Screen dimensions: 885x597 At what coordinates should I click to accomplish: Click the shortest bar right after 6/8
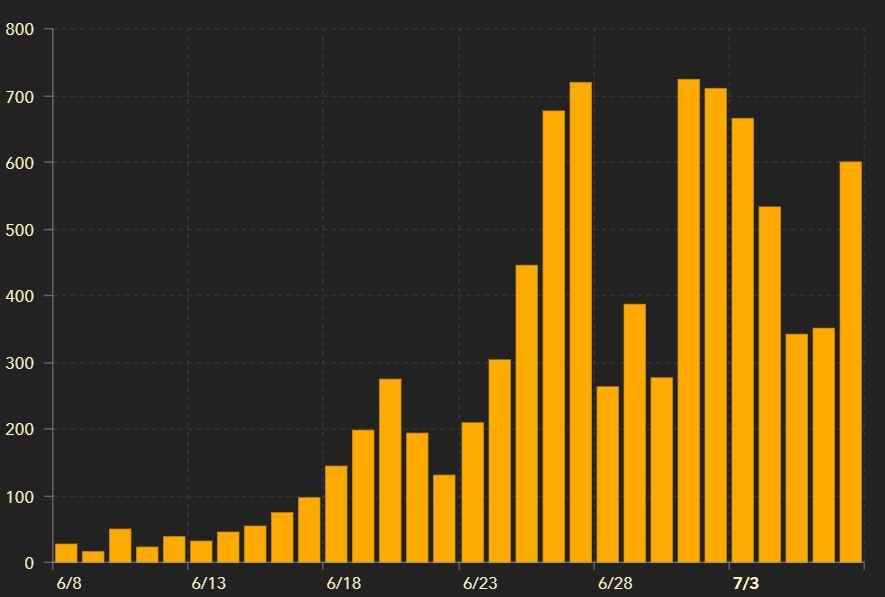click(x=93, y=557)
